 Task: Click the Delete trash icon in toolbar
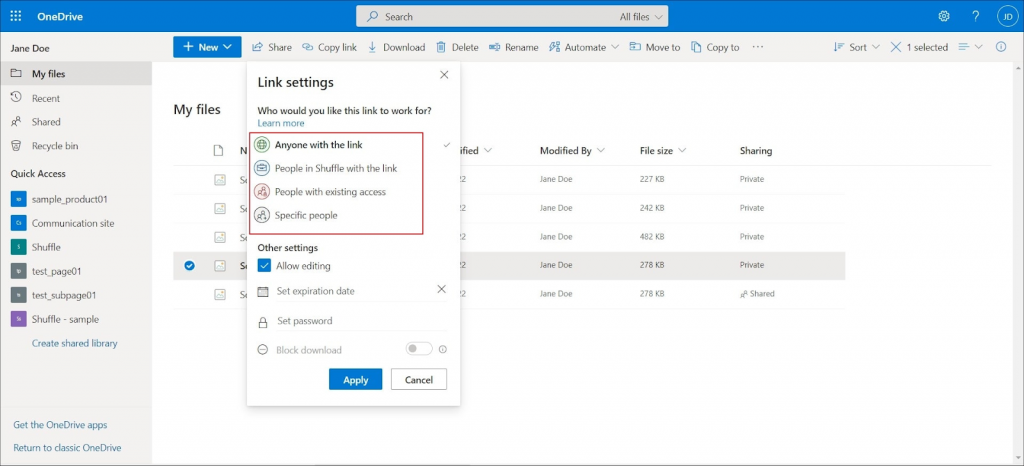[x=458, y=47]
